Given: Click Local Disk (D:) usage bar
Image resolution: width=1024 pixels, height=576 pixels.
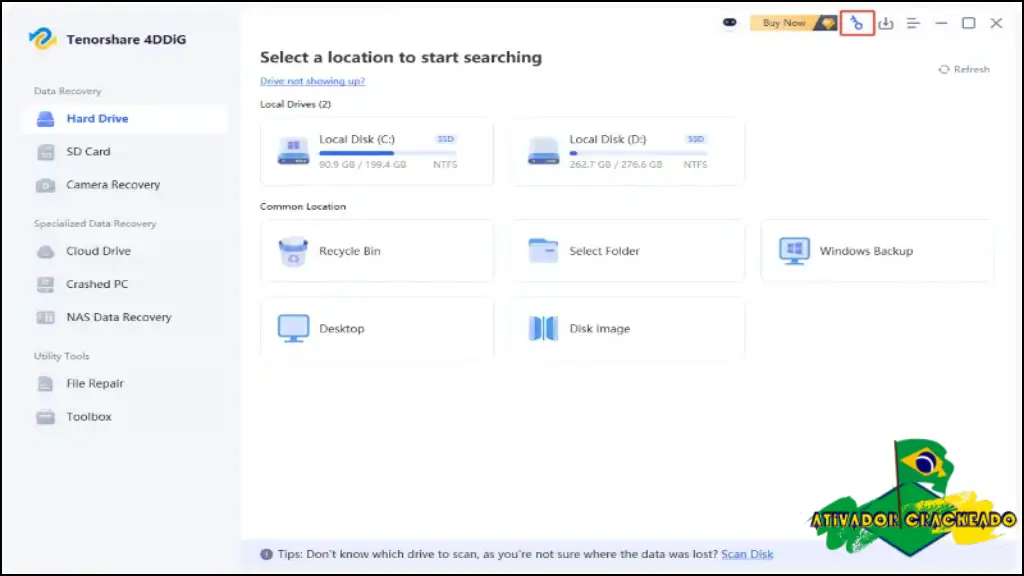Looking at the screenshot, I should tap(638, 153).
